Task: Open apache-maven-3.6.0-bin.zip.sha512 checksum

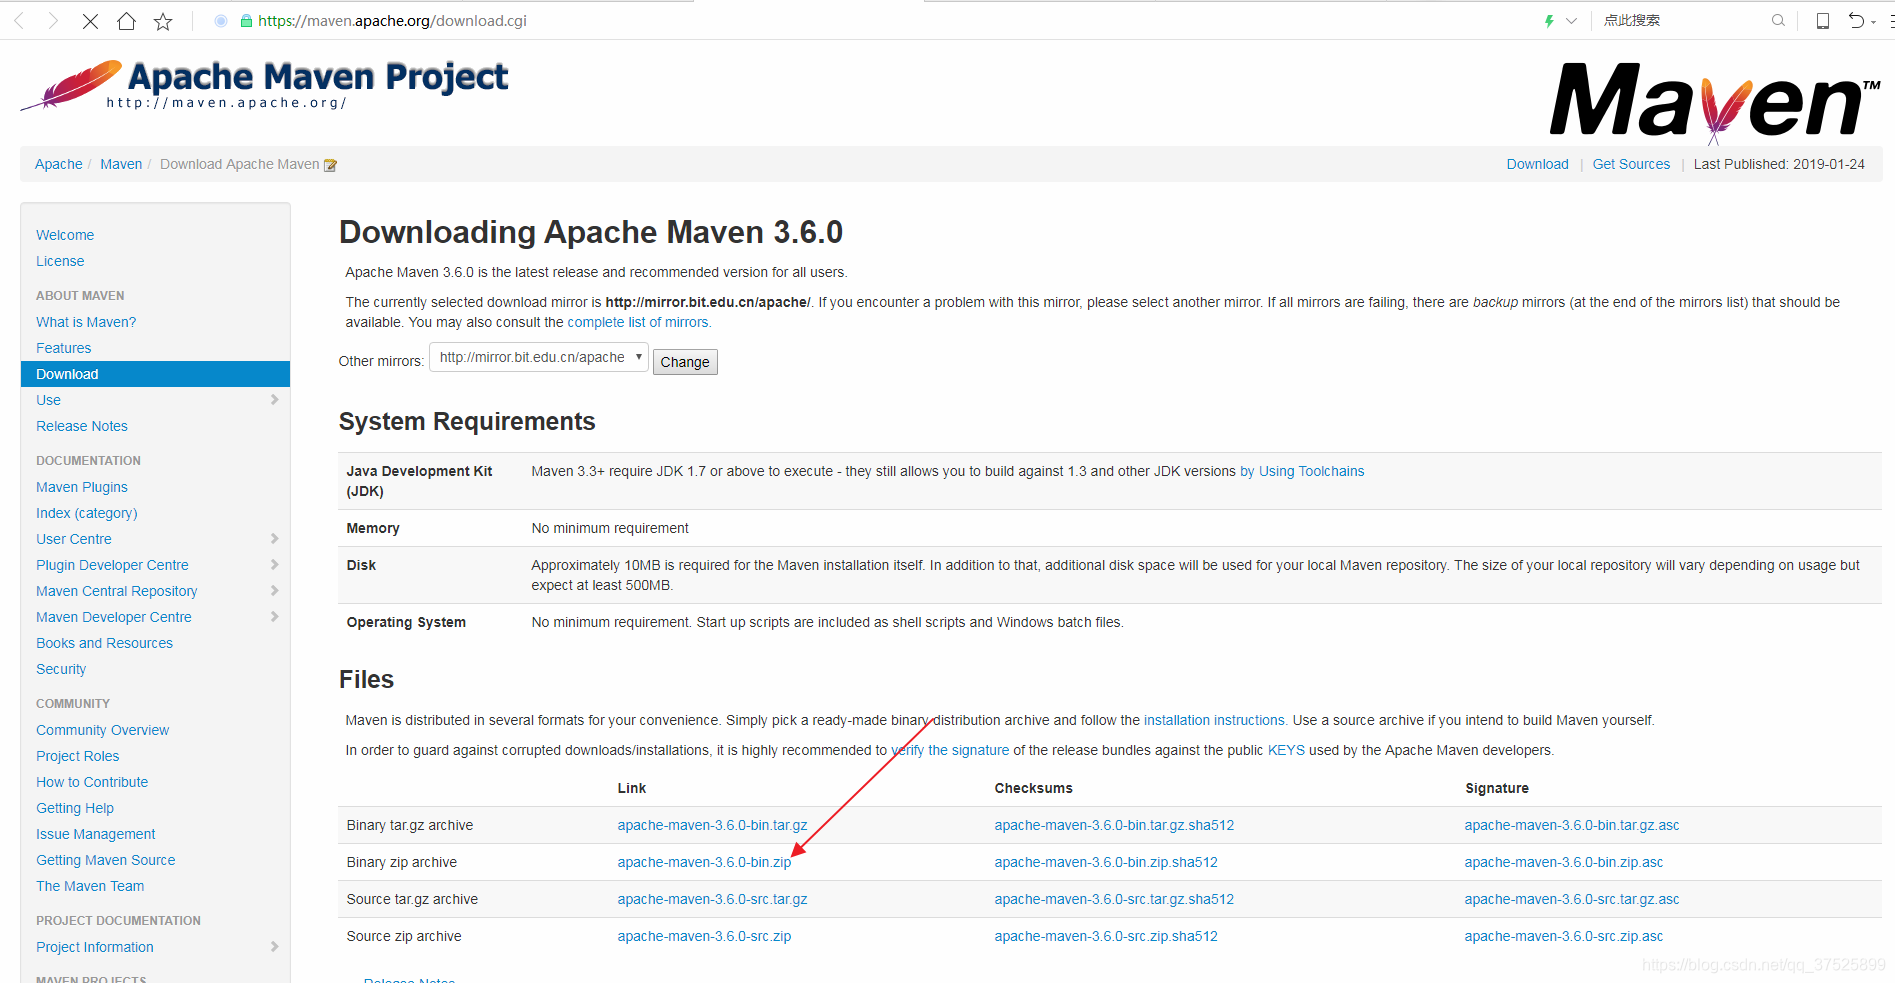Action: tap(1106, 862)
